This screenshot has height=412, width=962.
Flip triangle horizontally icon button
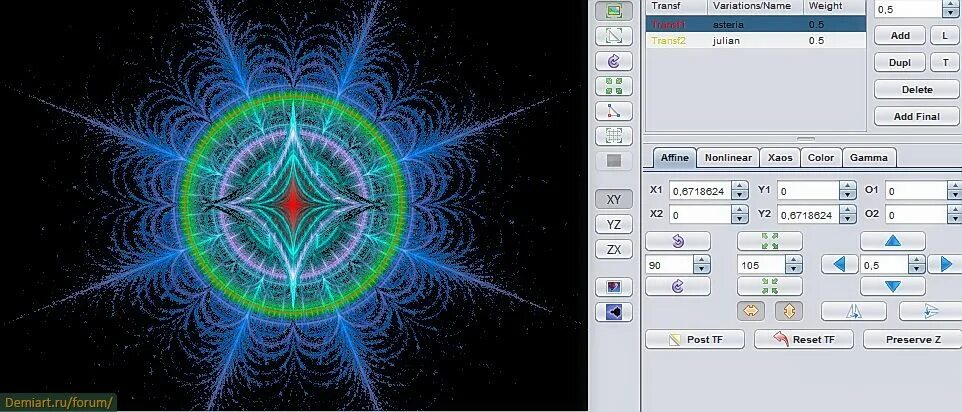[x=853, y=311]
